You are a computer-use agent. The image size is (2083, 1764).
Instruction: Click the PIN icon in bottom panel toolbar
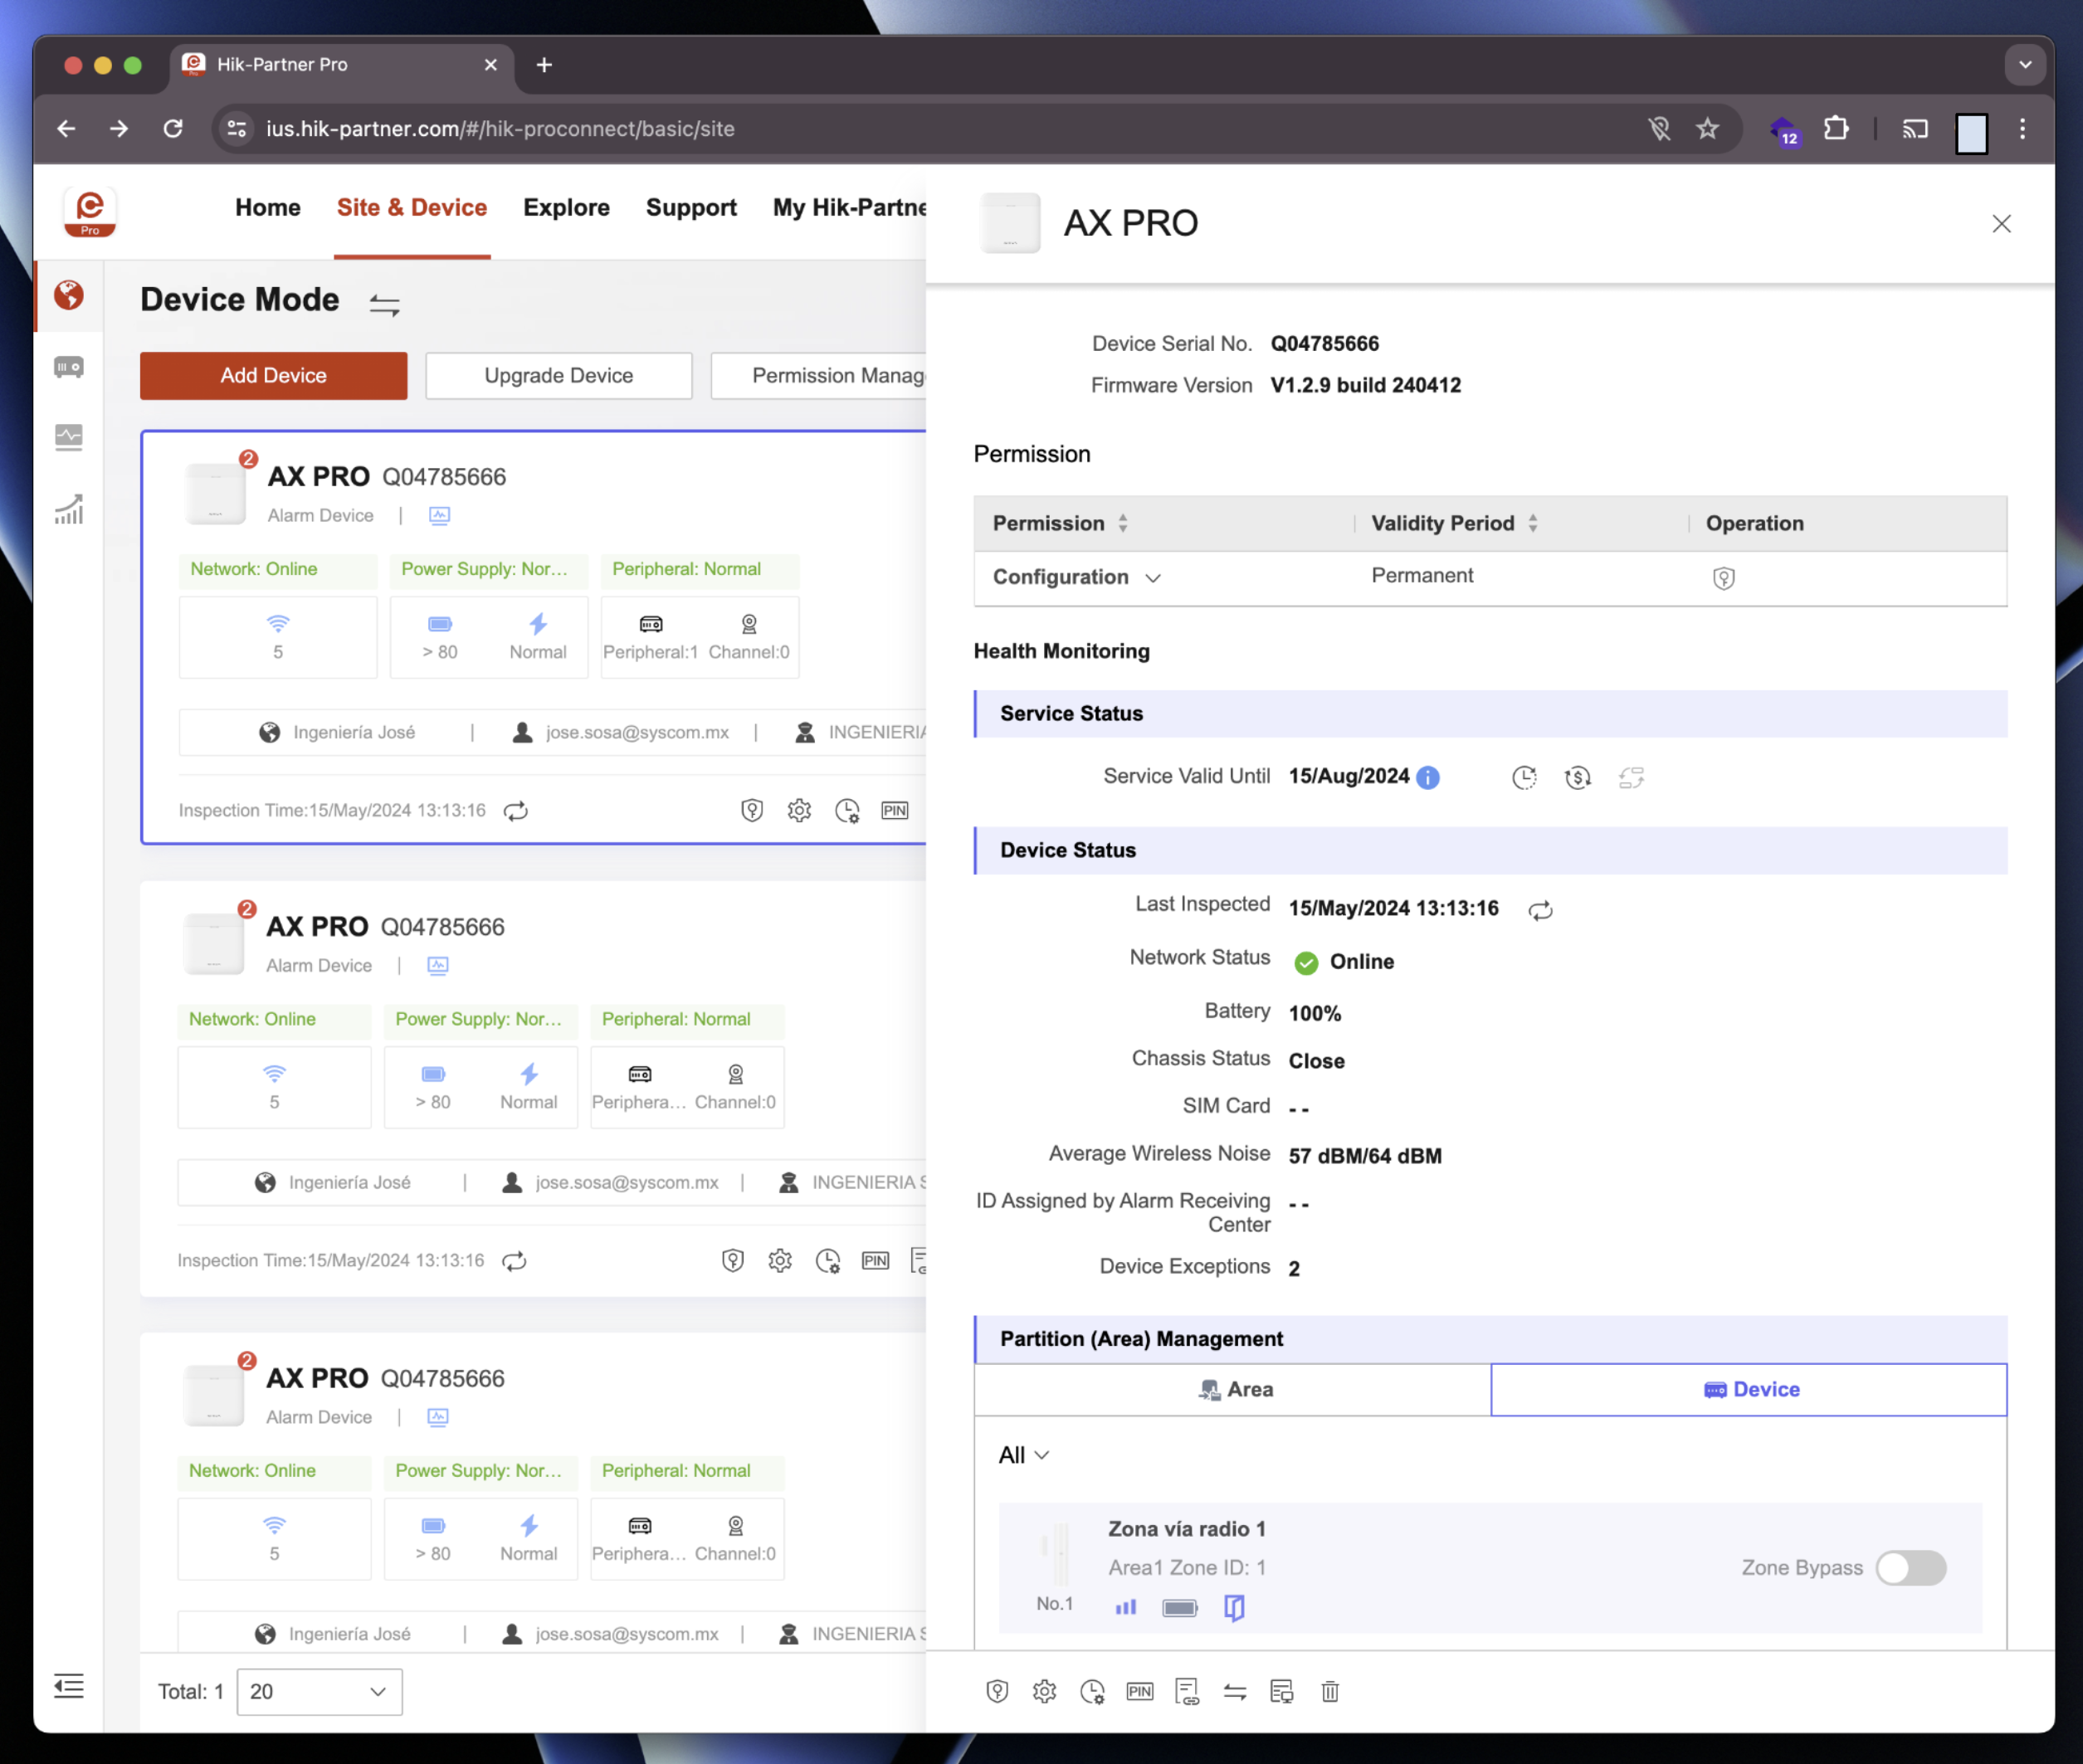tap(1139, 1691)
